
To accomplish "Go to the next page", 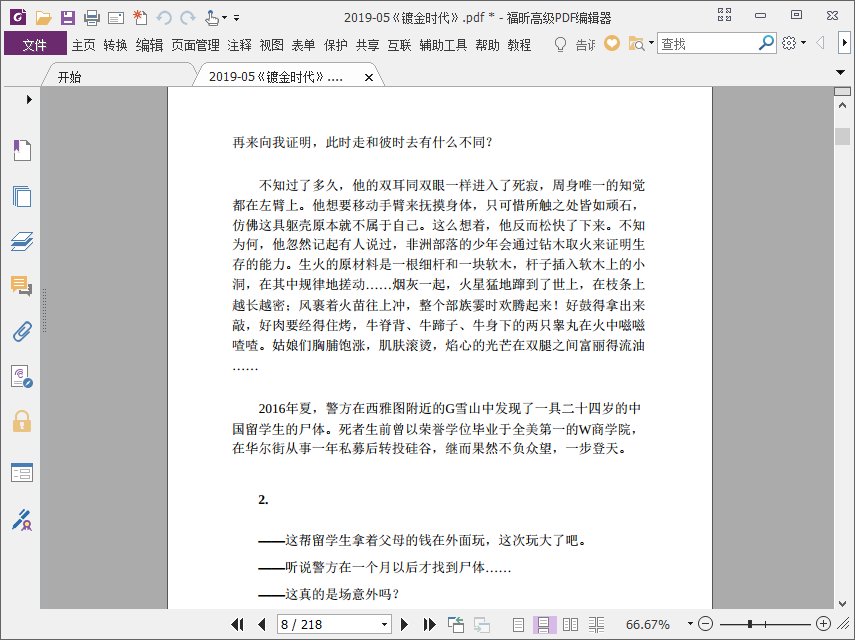I will [x=404, y=624].
